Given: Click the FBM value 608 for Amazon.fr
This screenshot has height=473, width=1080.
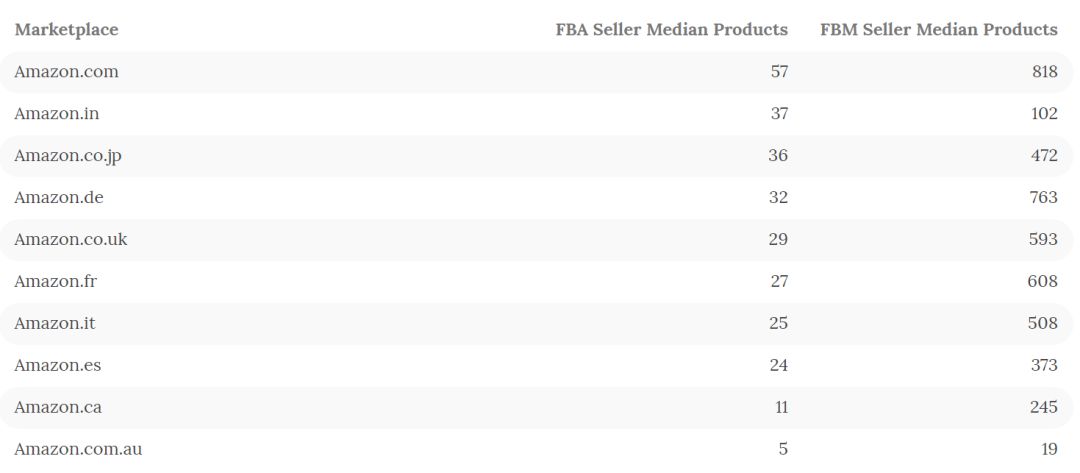Looking at the screenshot, I should click(1044, 282).
